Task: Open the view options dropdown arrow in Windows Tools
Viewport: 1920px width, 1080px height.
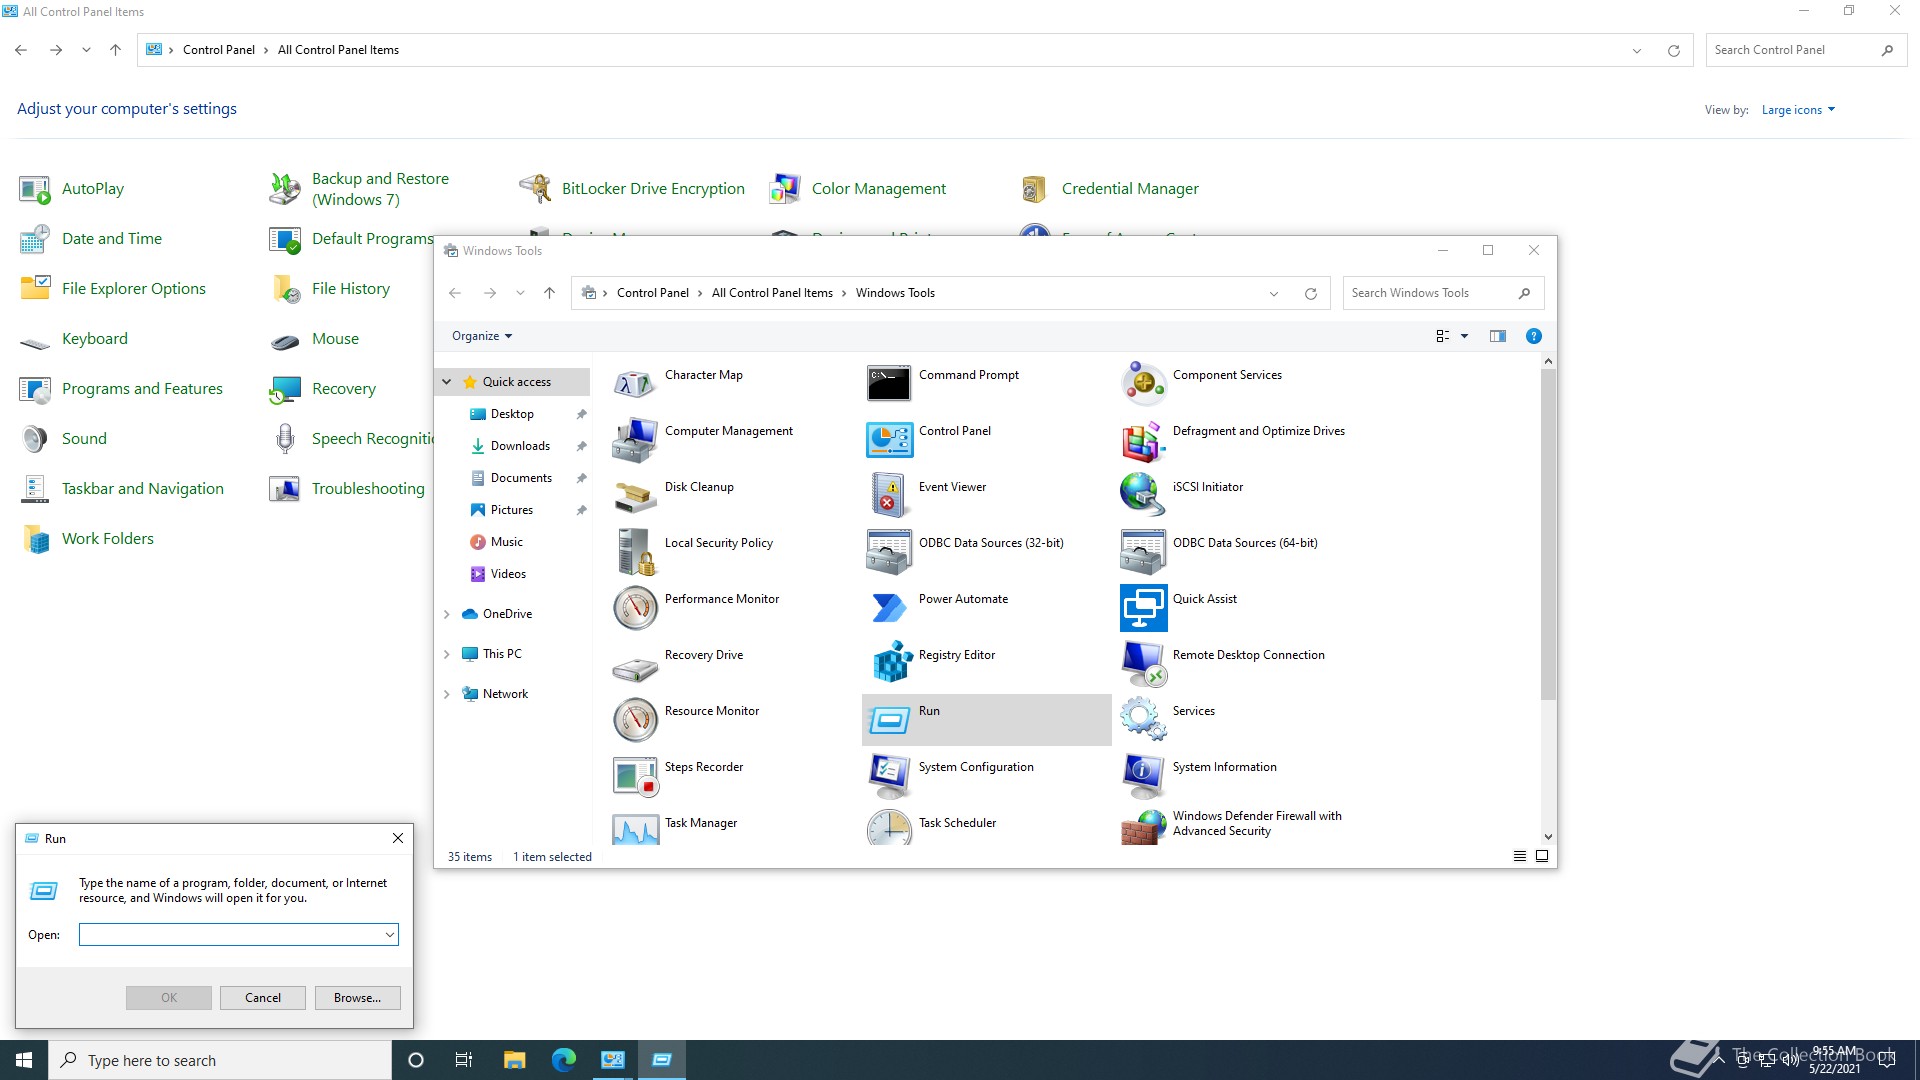Action: (1464, 336)
